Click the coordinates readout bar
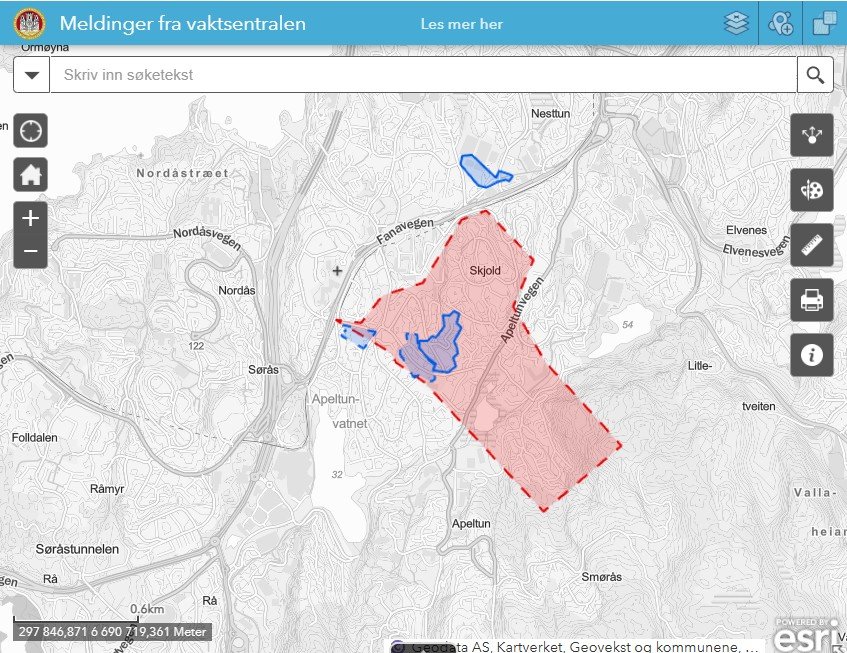 (112, 632)
